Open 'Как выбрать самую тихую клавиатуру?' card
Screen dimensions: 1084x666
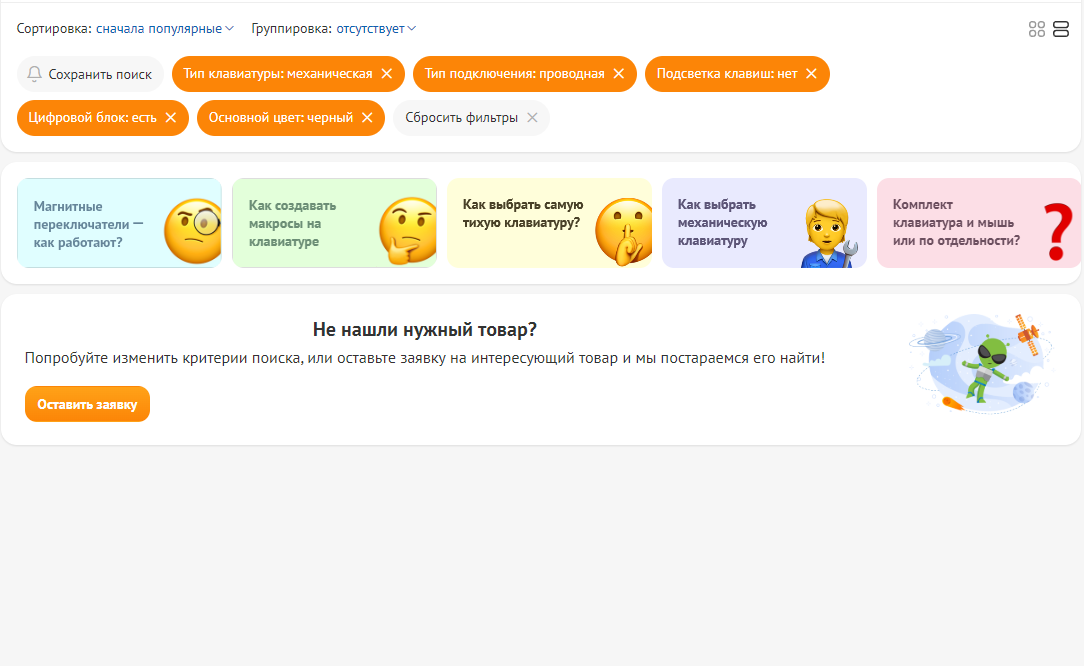click(549, 223)
